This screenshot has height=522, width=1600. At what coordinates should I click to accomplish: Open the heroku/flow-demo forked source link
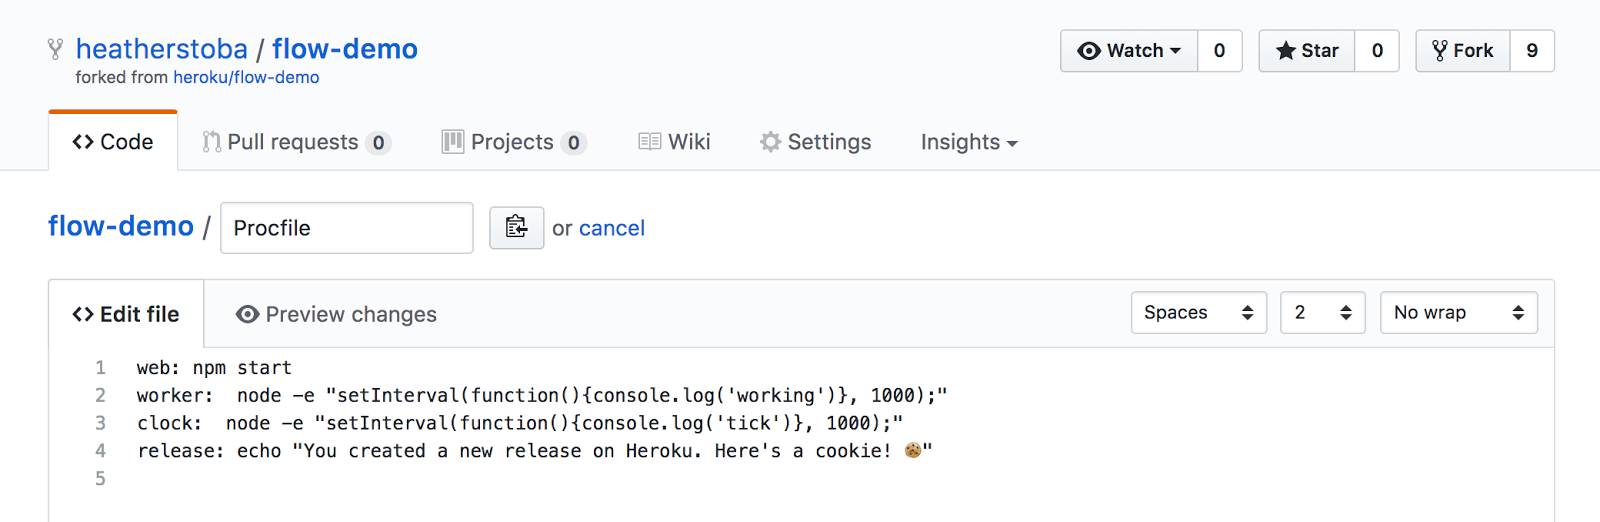246,77
